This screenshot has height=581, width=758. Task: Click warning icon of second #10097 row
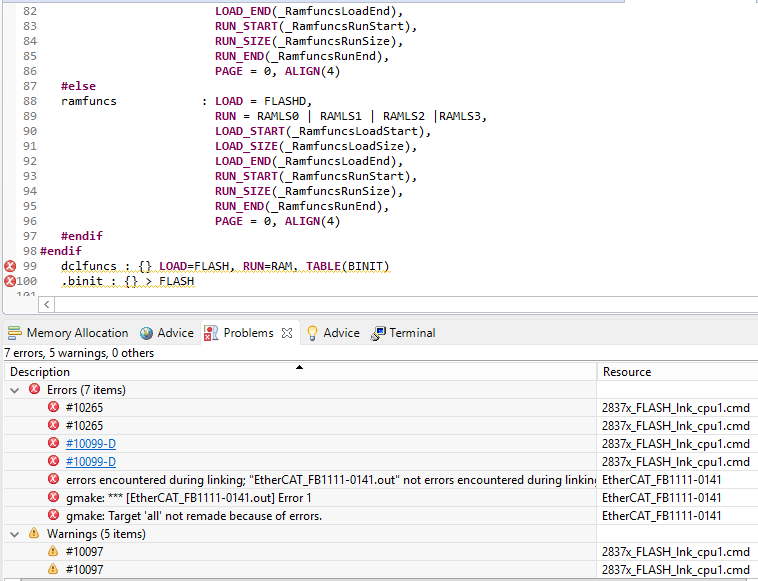(x=53, y=569)
